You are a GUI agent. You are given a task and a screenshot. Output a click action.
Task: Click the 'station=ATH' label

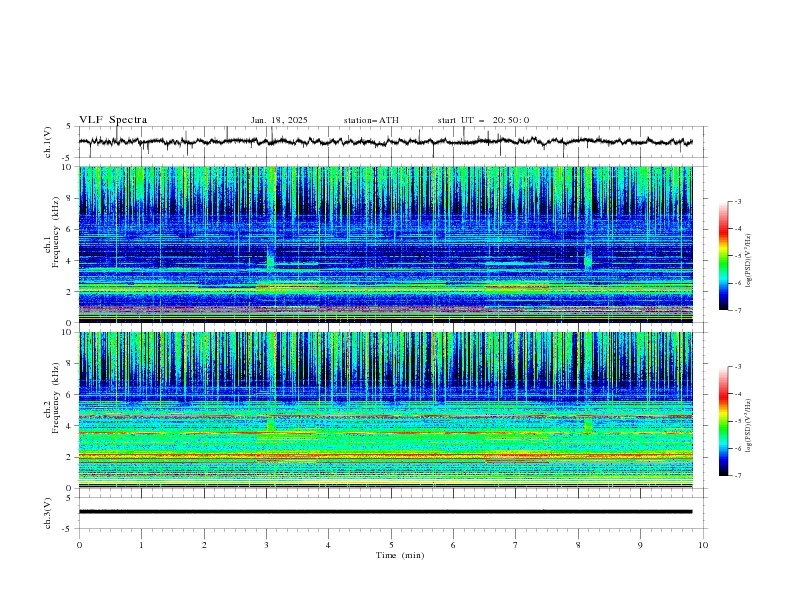(x=371, y=120)
